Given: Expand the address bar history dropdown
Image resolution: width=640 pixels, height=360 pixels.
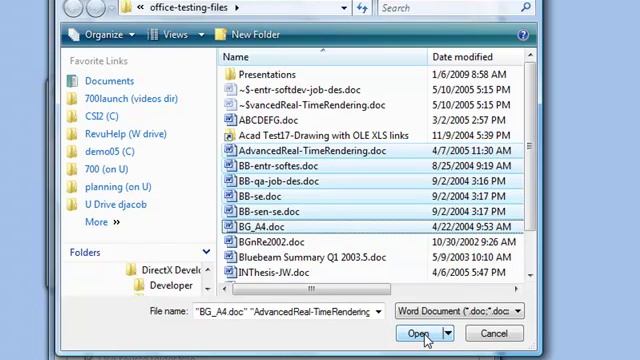Looking at the screenshot, I should [x=344, y=8].
